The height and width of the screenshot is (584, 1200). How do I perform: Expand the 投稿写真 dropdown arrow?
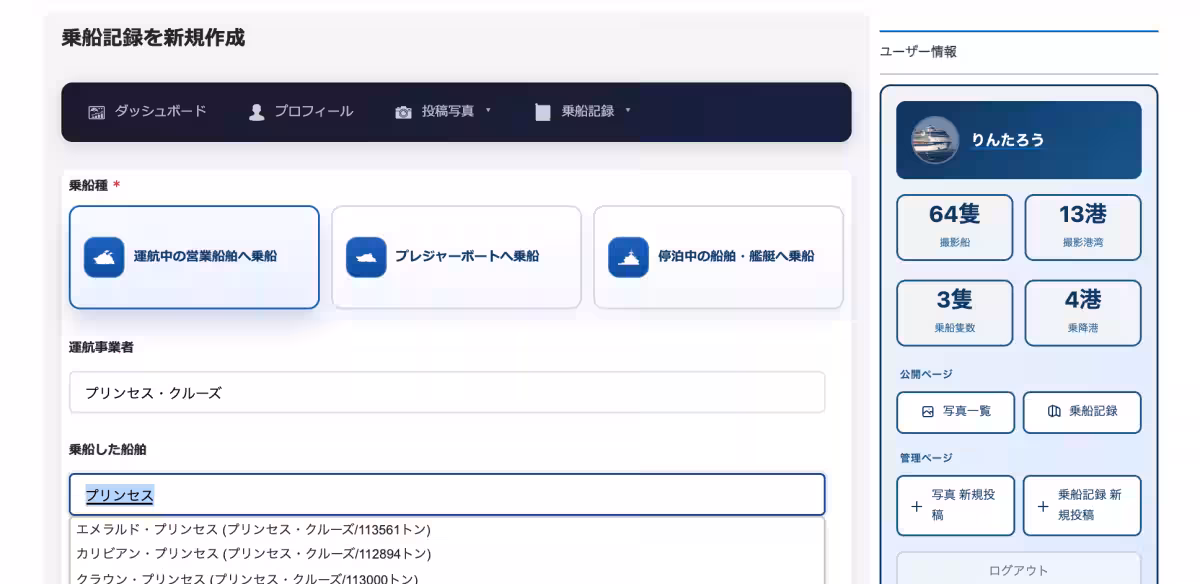click(489, 111)
